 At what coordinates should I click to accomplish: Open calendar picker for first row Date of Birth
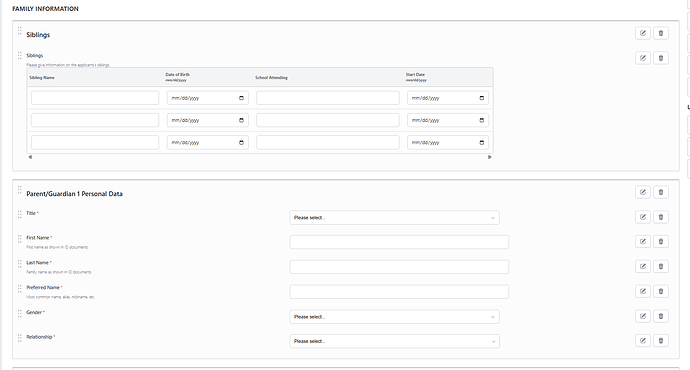241,98
